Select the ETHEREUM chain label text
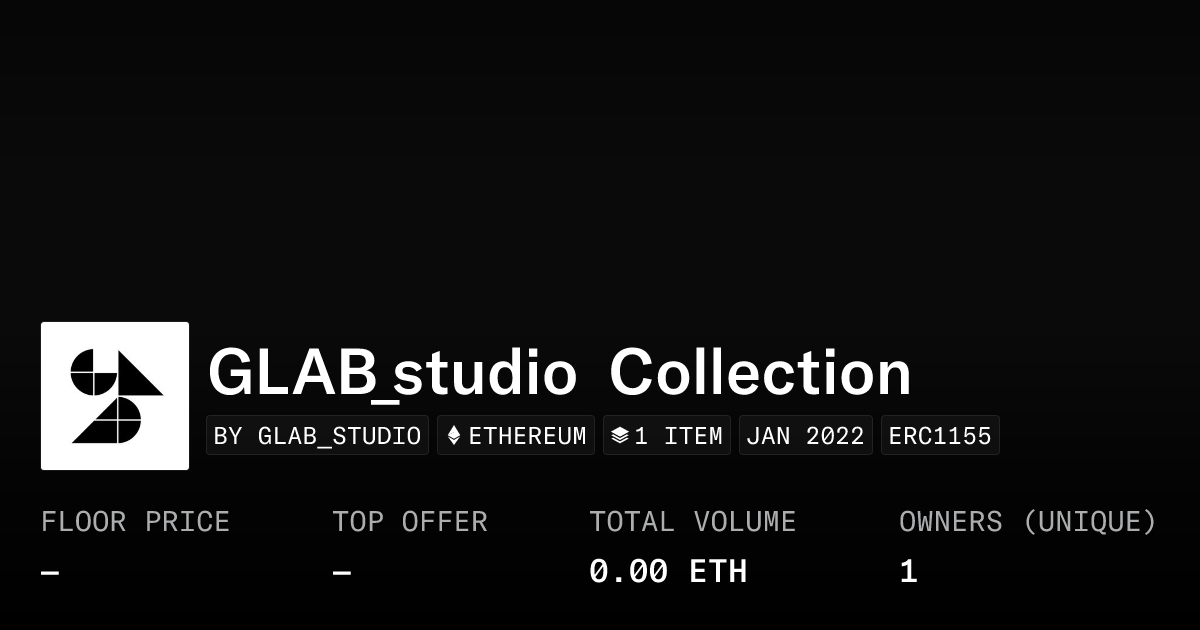The image size is (1200, 630). click(x=527, y=436)
